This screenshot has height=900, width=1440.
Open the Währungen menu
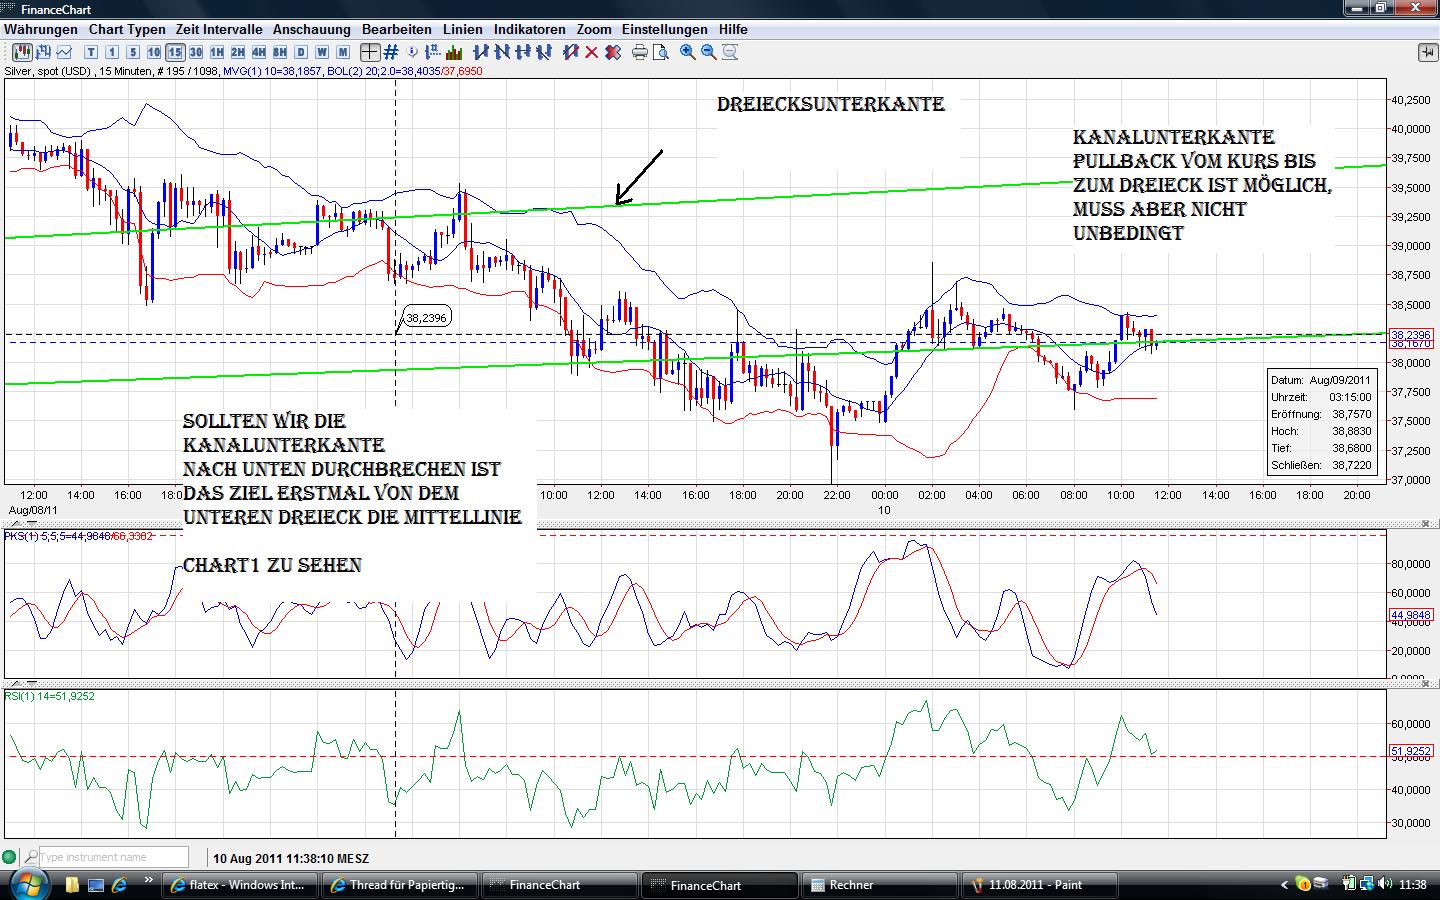point(41,29)
